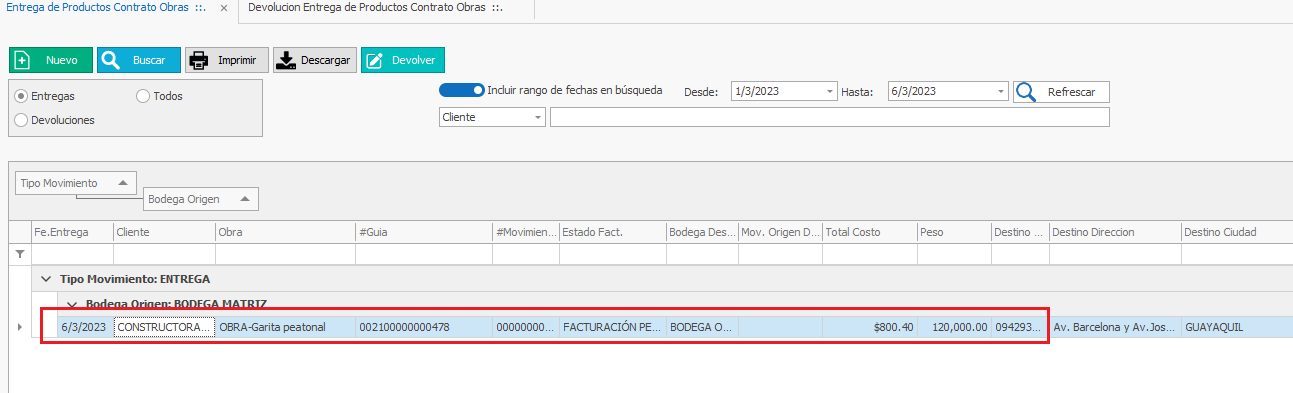
Task: Open the Hasta date dropdown
Action: click(x=1002, y=92)
